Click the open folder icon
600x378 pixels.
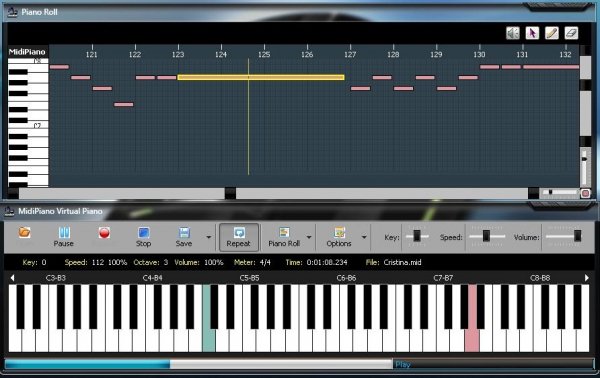[x=24, y=232]
